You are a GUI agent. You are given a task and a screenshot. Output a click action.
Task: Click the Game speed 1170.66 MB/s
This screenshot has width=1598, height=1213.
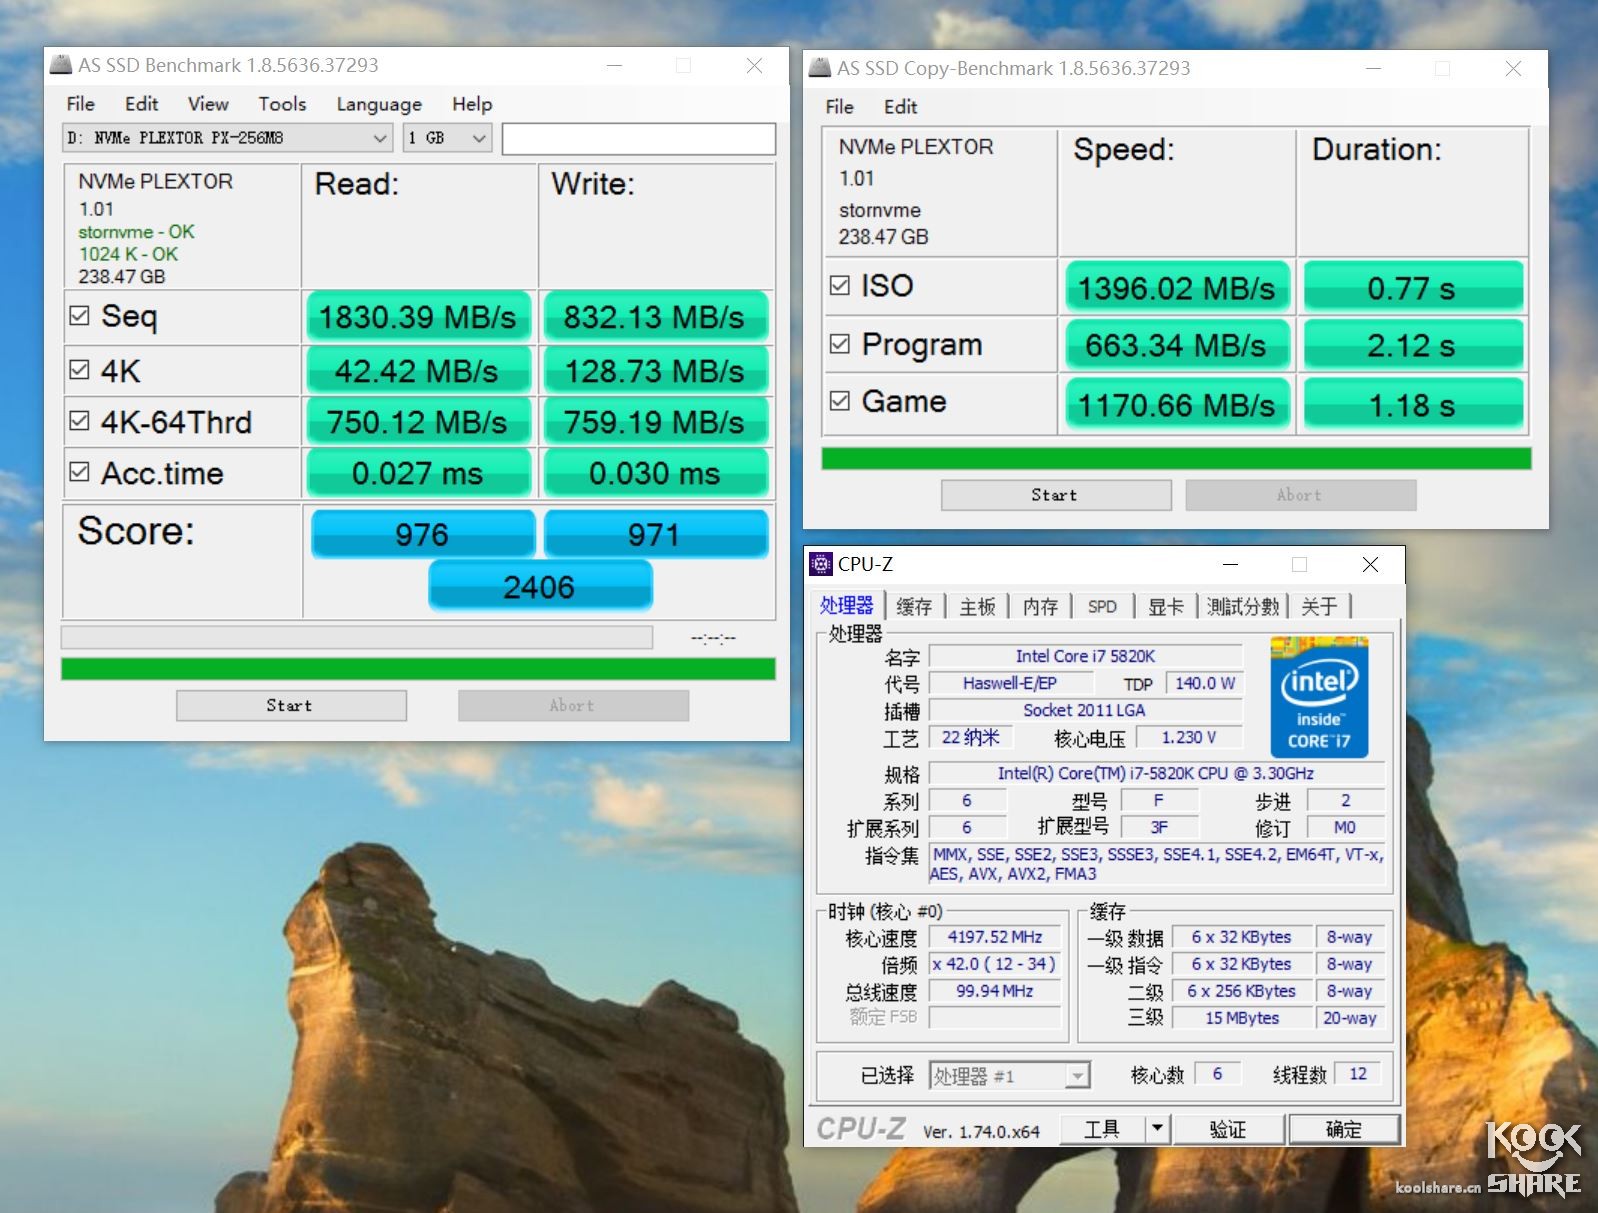click(1178, 405)
